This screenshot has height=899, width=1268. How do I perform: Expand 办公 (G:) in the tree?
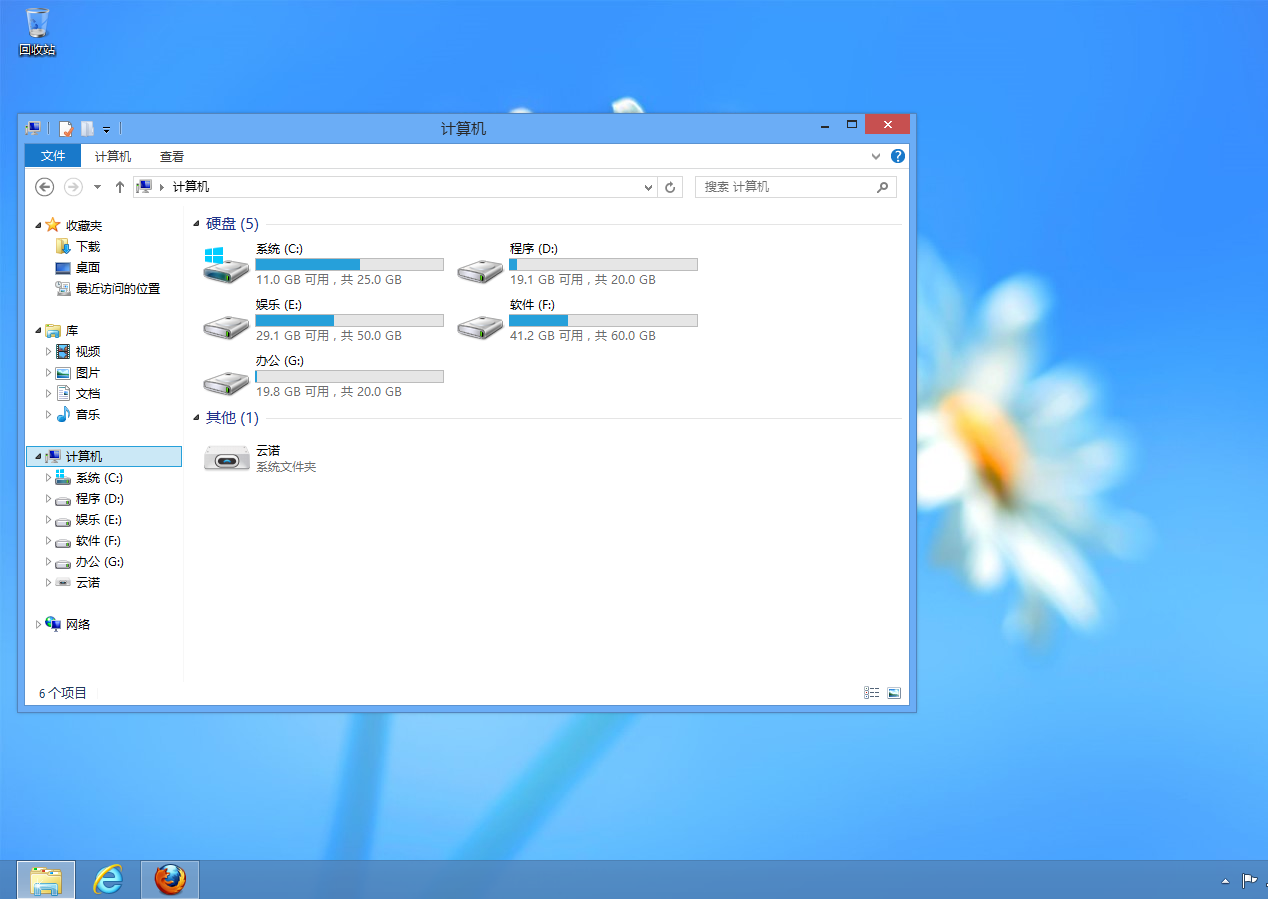click(x=48, y=562)
